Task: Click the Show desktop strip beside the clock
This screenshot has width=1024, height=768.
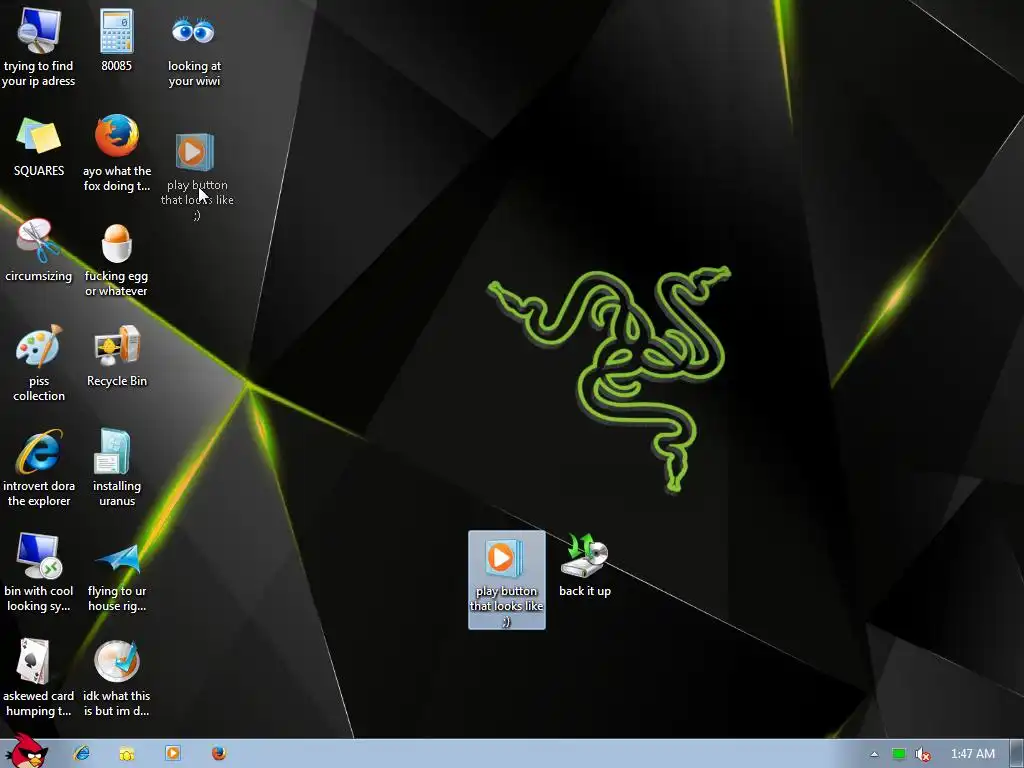Action: point(1017,754)
